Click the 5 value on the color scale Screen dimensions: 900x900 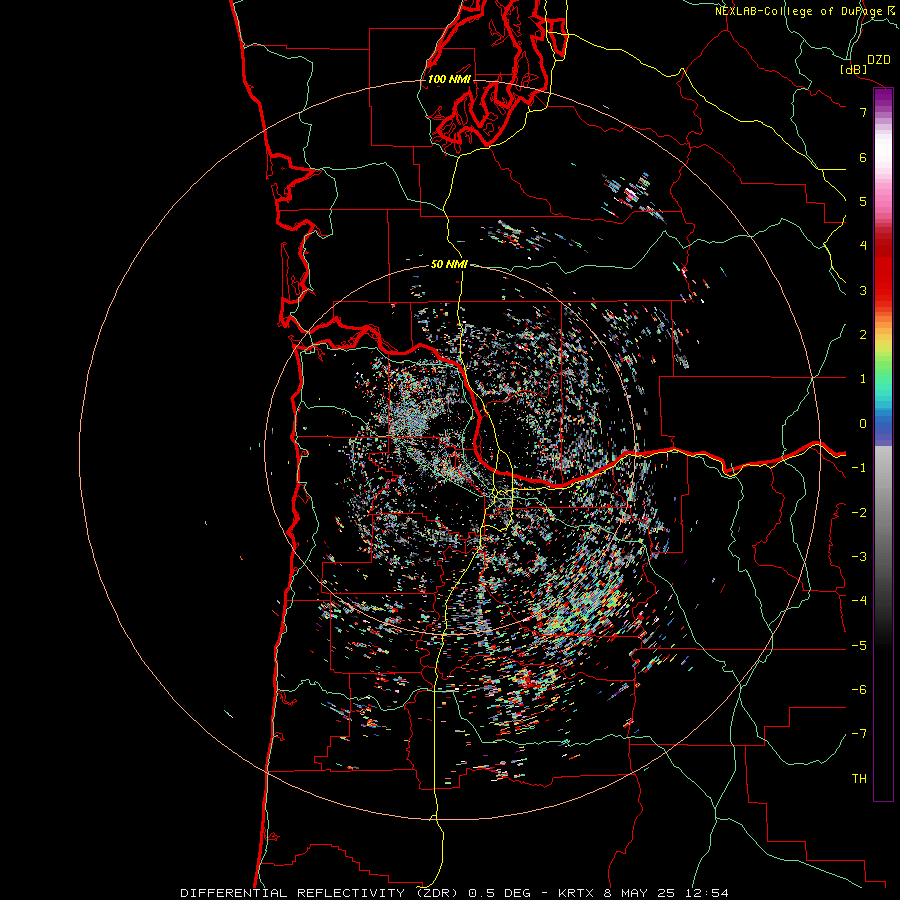click(x=863, y=201)
